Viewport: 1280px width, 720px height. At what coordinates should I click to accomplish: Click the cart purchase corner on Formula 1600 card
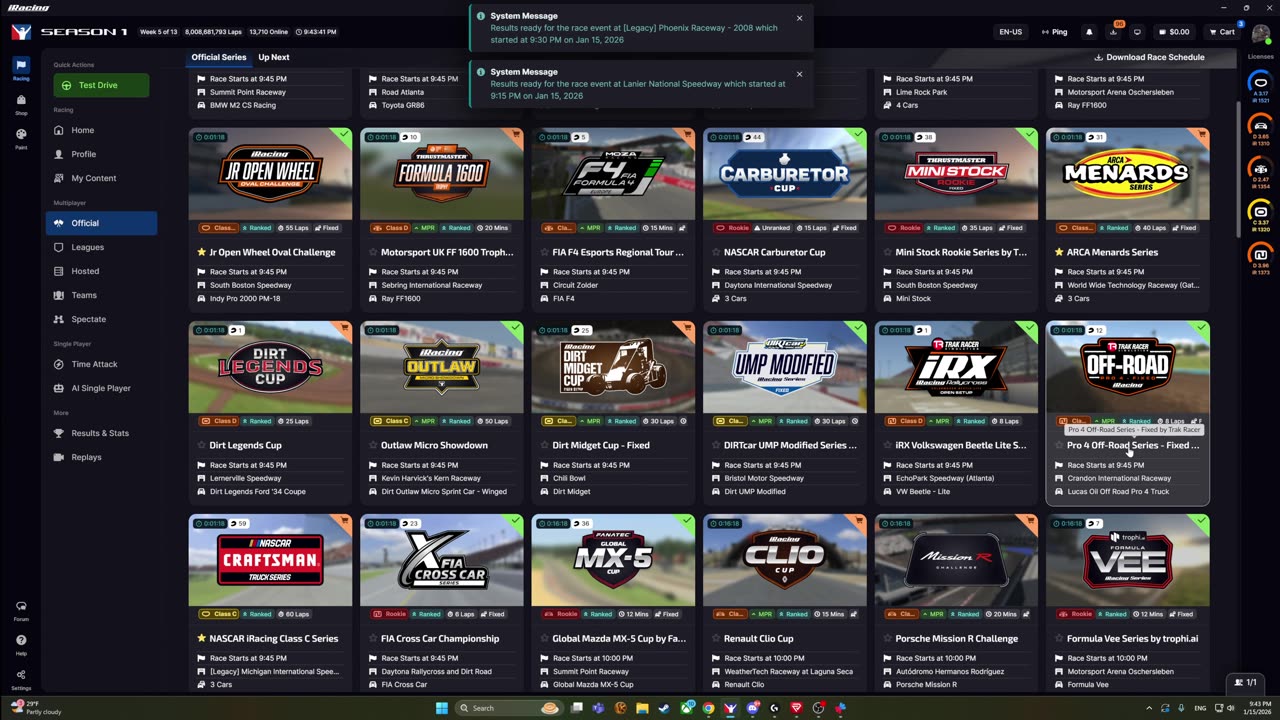(x=517, y=133)
